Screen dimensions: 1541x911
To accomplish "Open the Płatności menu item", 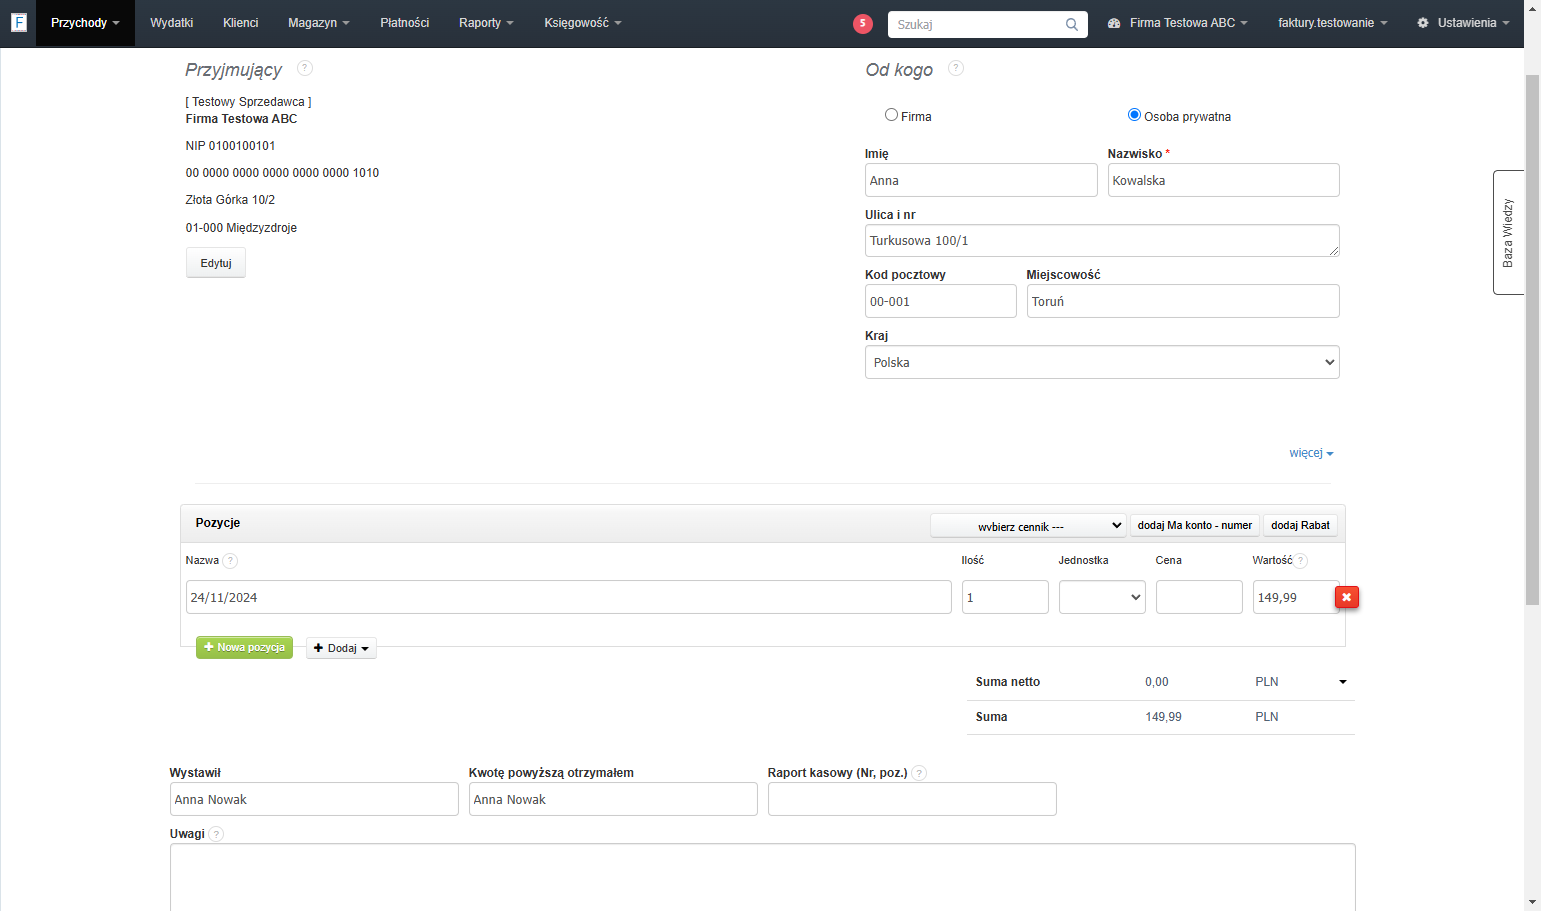I will (405, 23).
